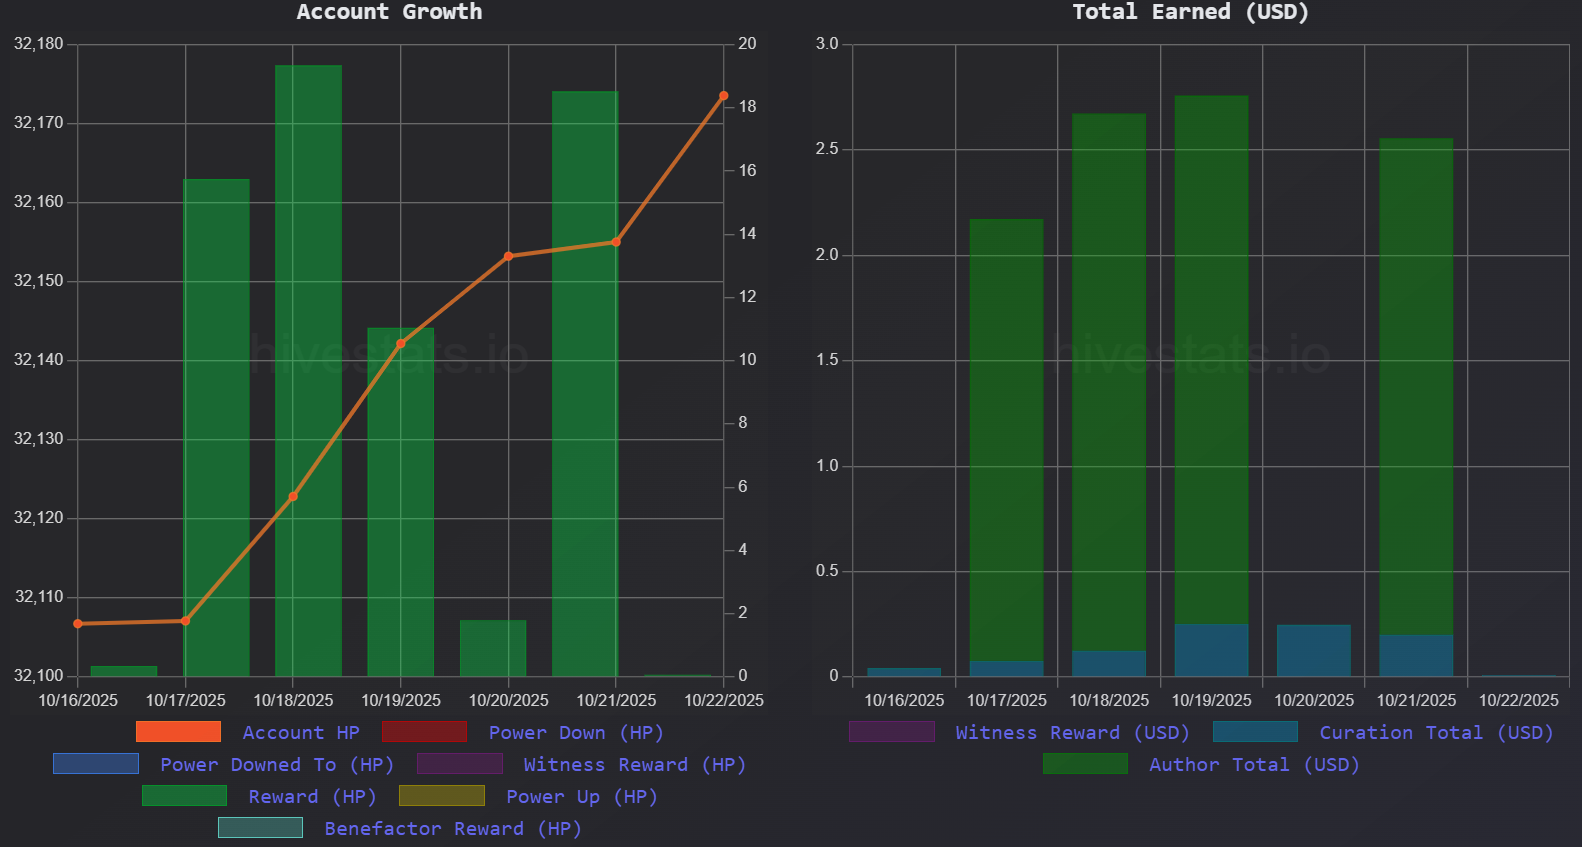Click the 10/19/2025 author bar in Total Earned

(x=1211, y=360)
